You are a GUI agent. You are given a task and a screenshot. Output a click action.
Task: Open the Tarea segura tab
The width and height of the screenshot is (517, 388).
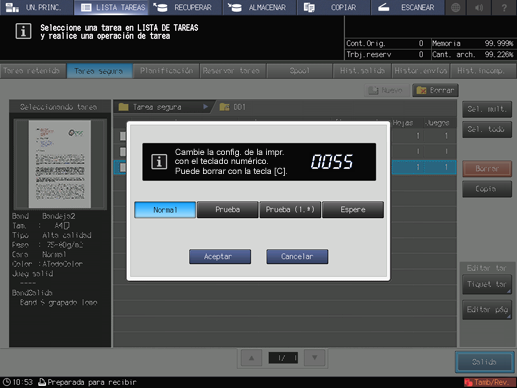click(99, 71)
